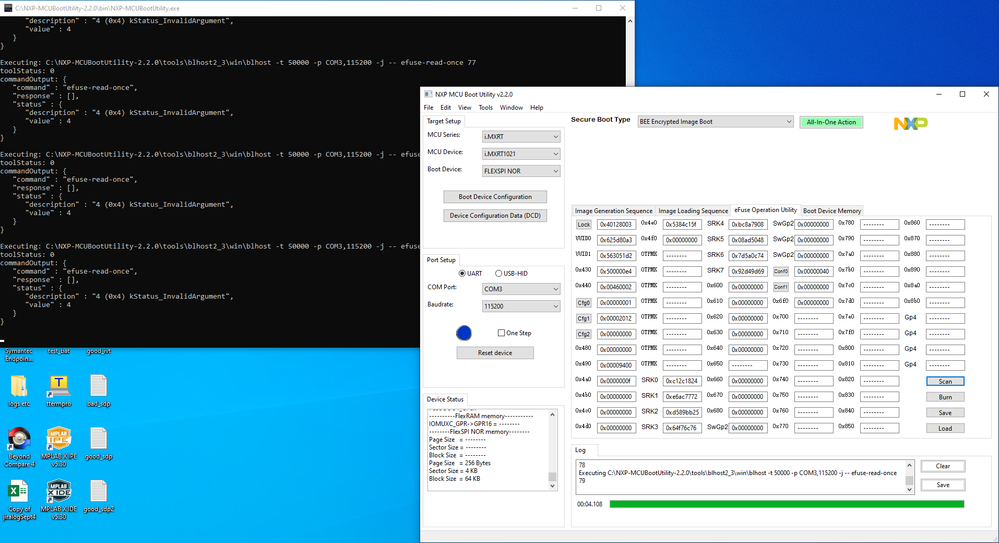Switch to the Image Generation Sequence tab
The height and width of the screenshot is (543, 999).
(x=614, y=211)
